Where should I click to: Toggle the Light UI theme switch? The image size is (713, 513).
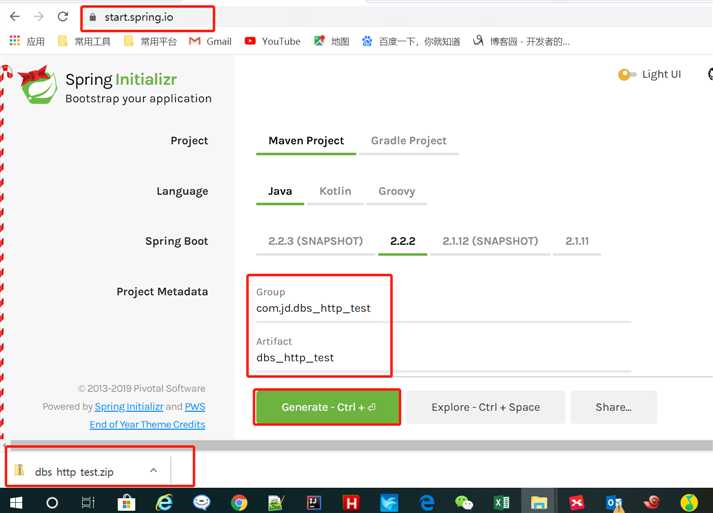point(627,75)
